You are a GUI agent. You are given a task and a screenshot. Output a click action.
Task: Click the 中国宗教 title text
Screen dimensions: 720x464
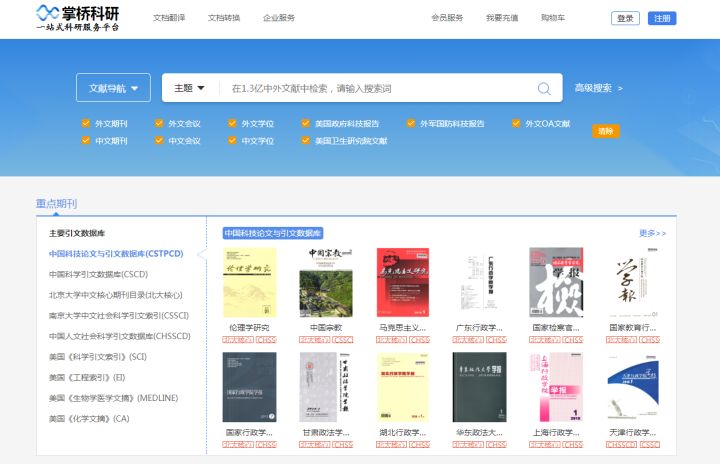coord(326,328)
